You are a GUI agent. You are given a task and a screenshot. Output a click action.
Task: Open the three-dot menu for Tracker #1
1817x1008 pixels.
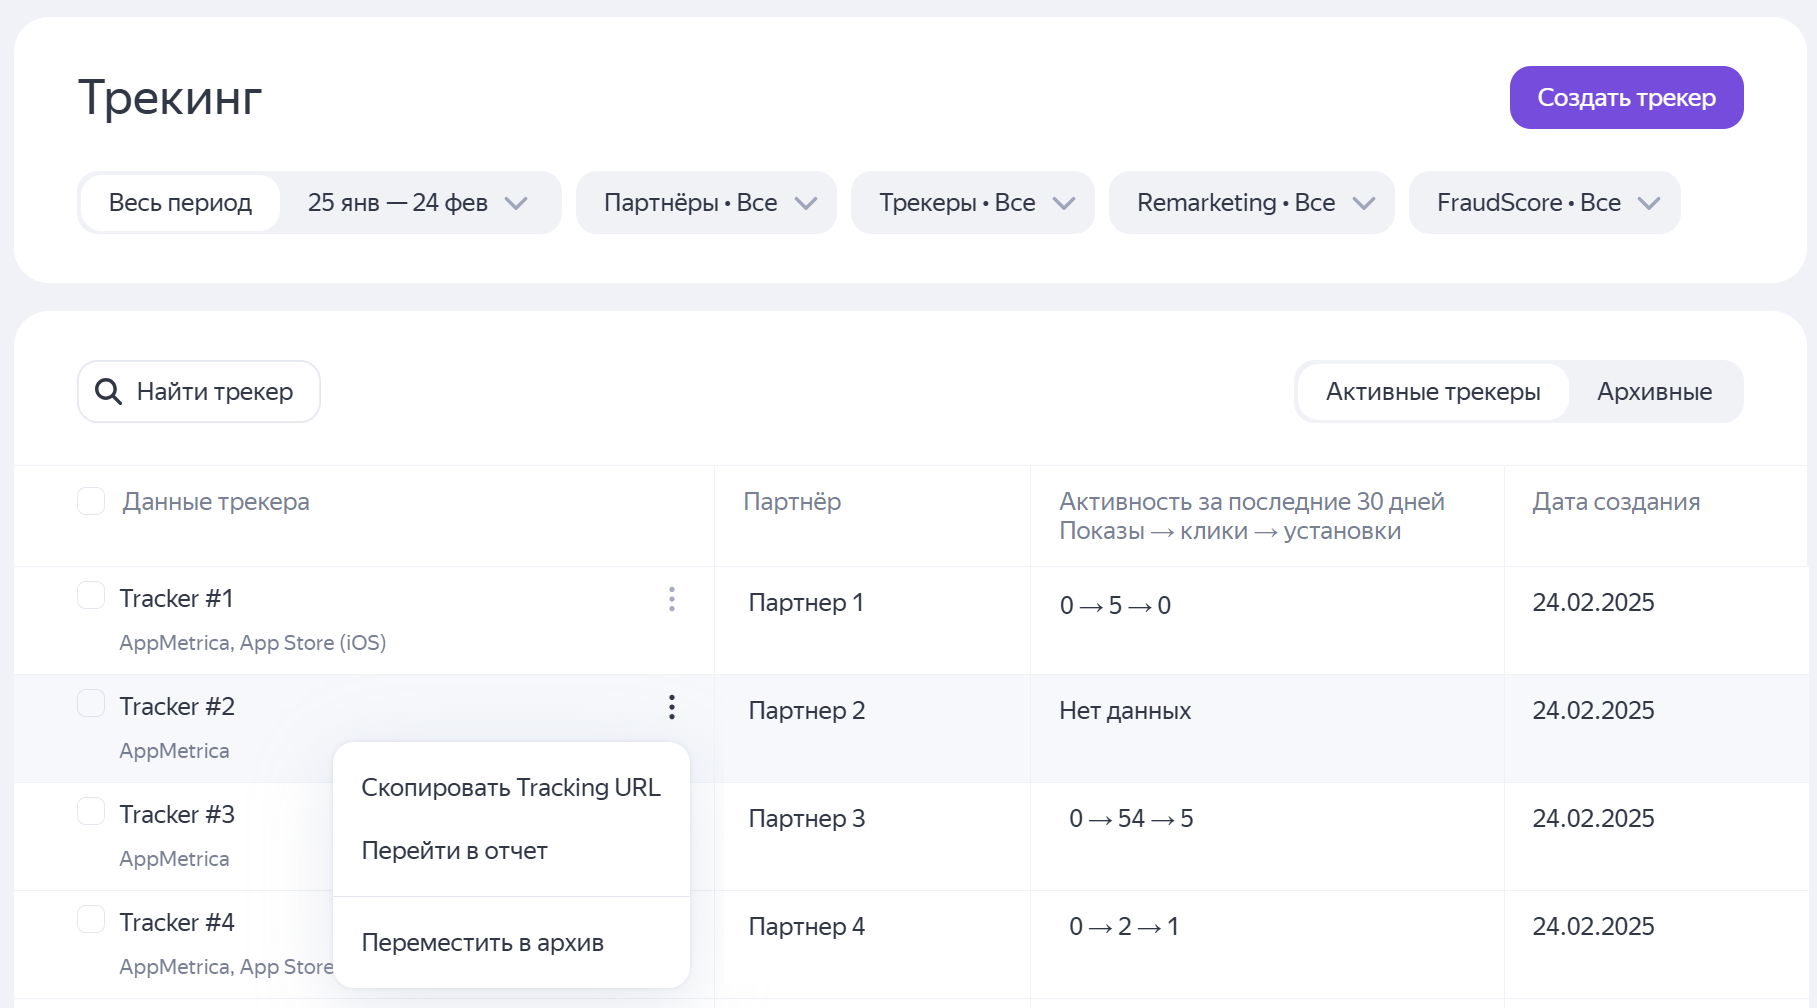click(671, 599)
